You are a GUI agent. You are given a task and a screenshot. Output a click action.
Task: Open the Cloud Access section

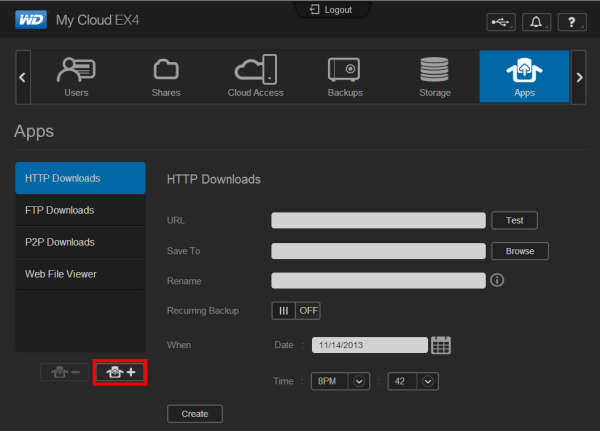pyautogui.click(x=256, y=77)
